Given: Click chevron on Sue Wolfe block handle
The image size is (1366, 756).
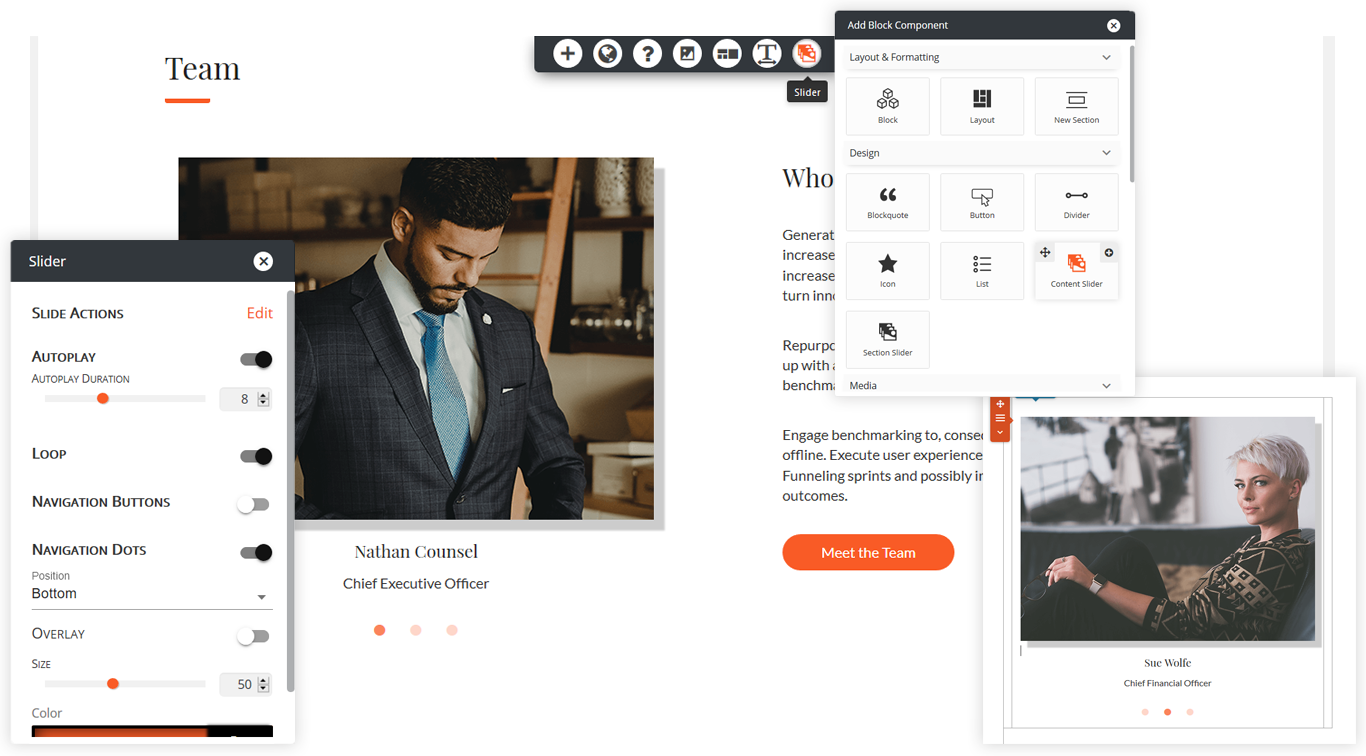Looking at the screenshot, I should point(1000,432).
